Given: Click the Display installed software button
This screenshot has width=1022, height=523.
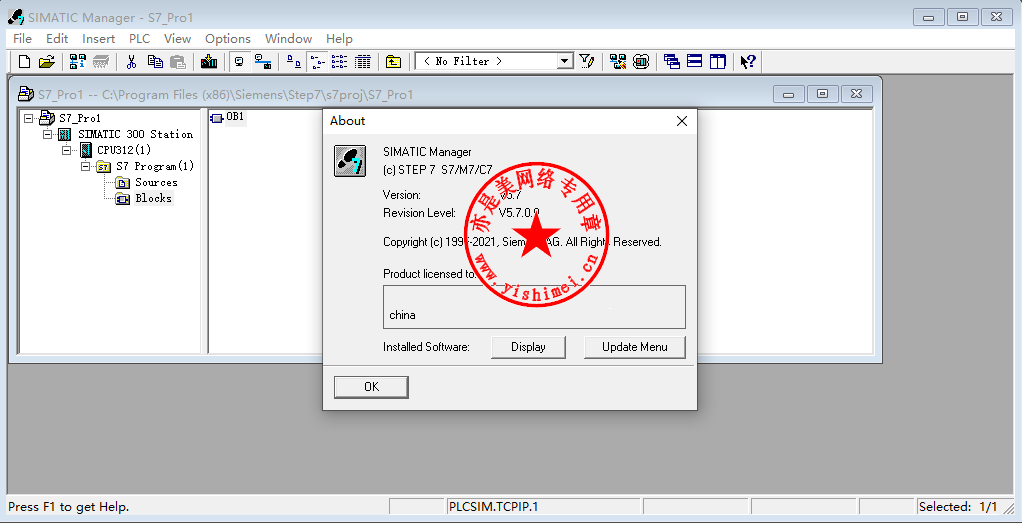Looking at the screenshot, I should point(528,347).
